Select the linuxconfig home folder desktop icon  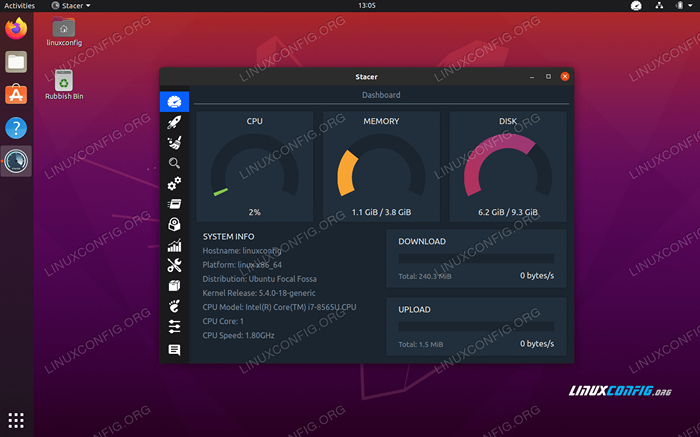[x=64, y=31]
